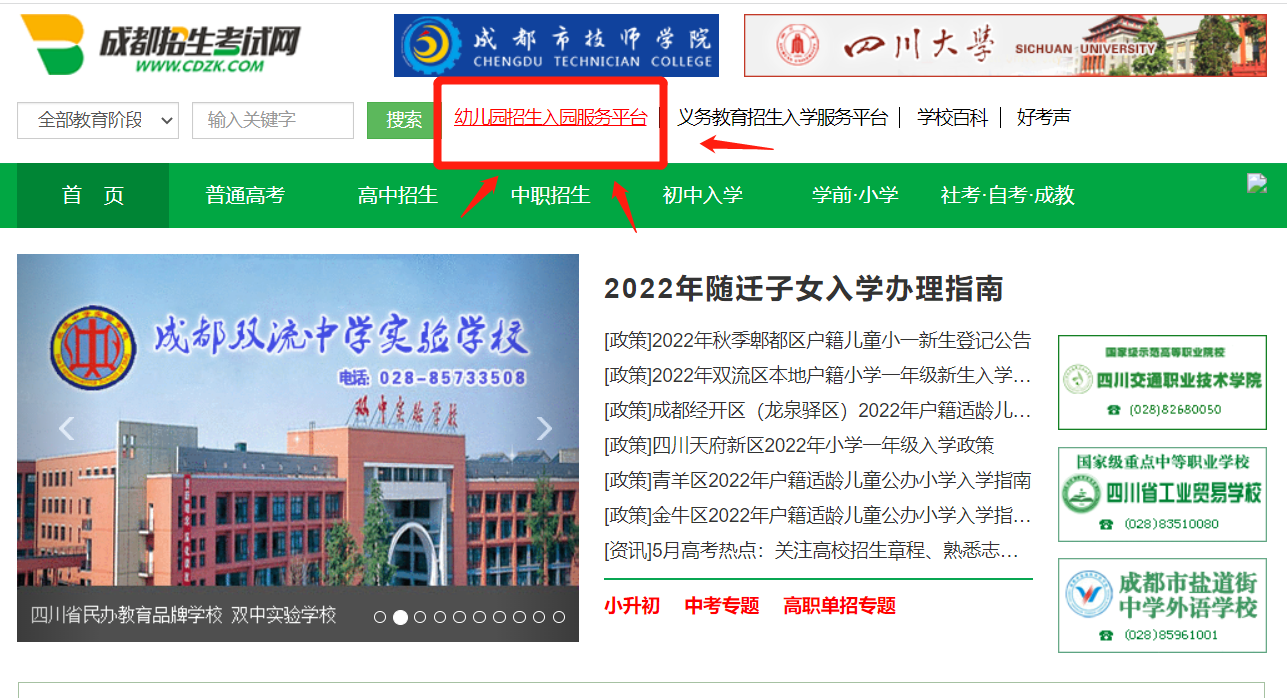Go to previous carousel slide arrow
This screenshot has height=698, width=1287.
pyautogui.click(x=66, y=429)
